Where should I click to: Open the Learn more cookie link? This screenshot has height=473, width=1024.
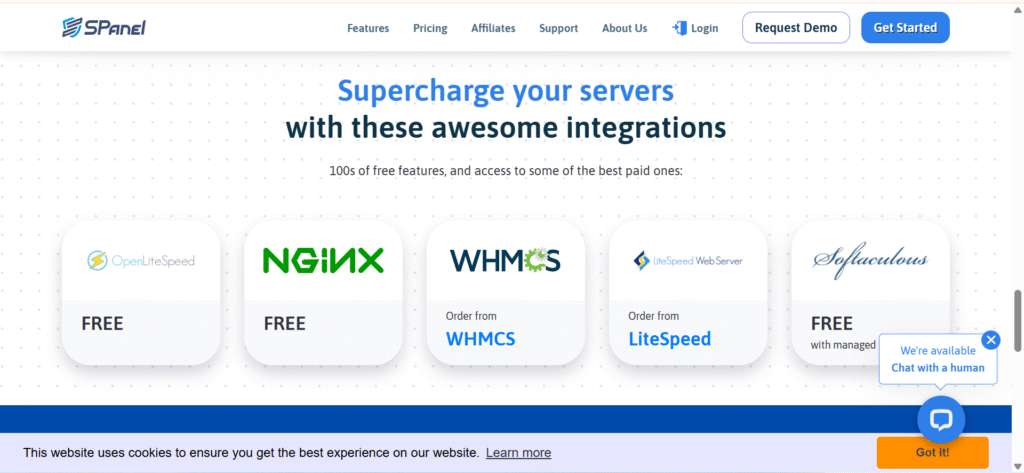pos(518,453)
